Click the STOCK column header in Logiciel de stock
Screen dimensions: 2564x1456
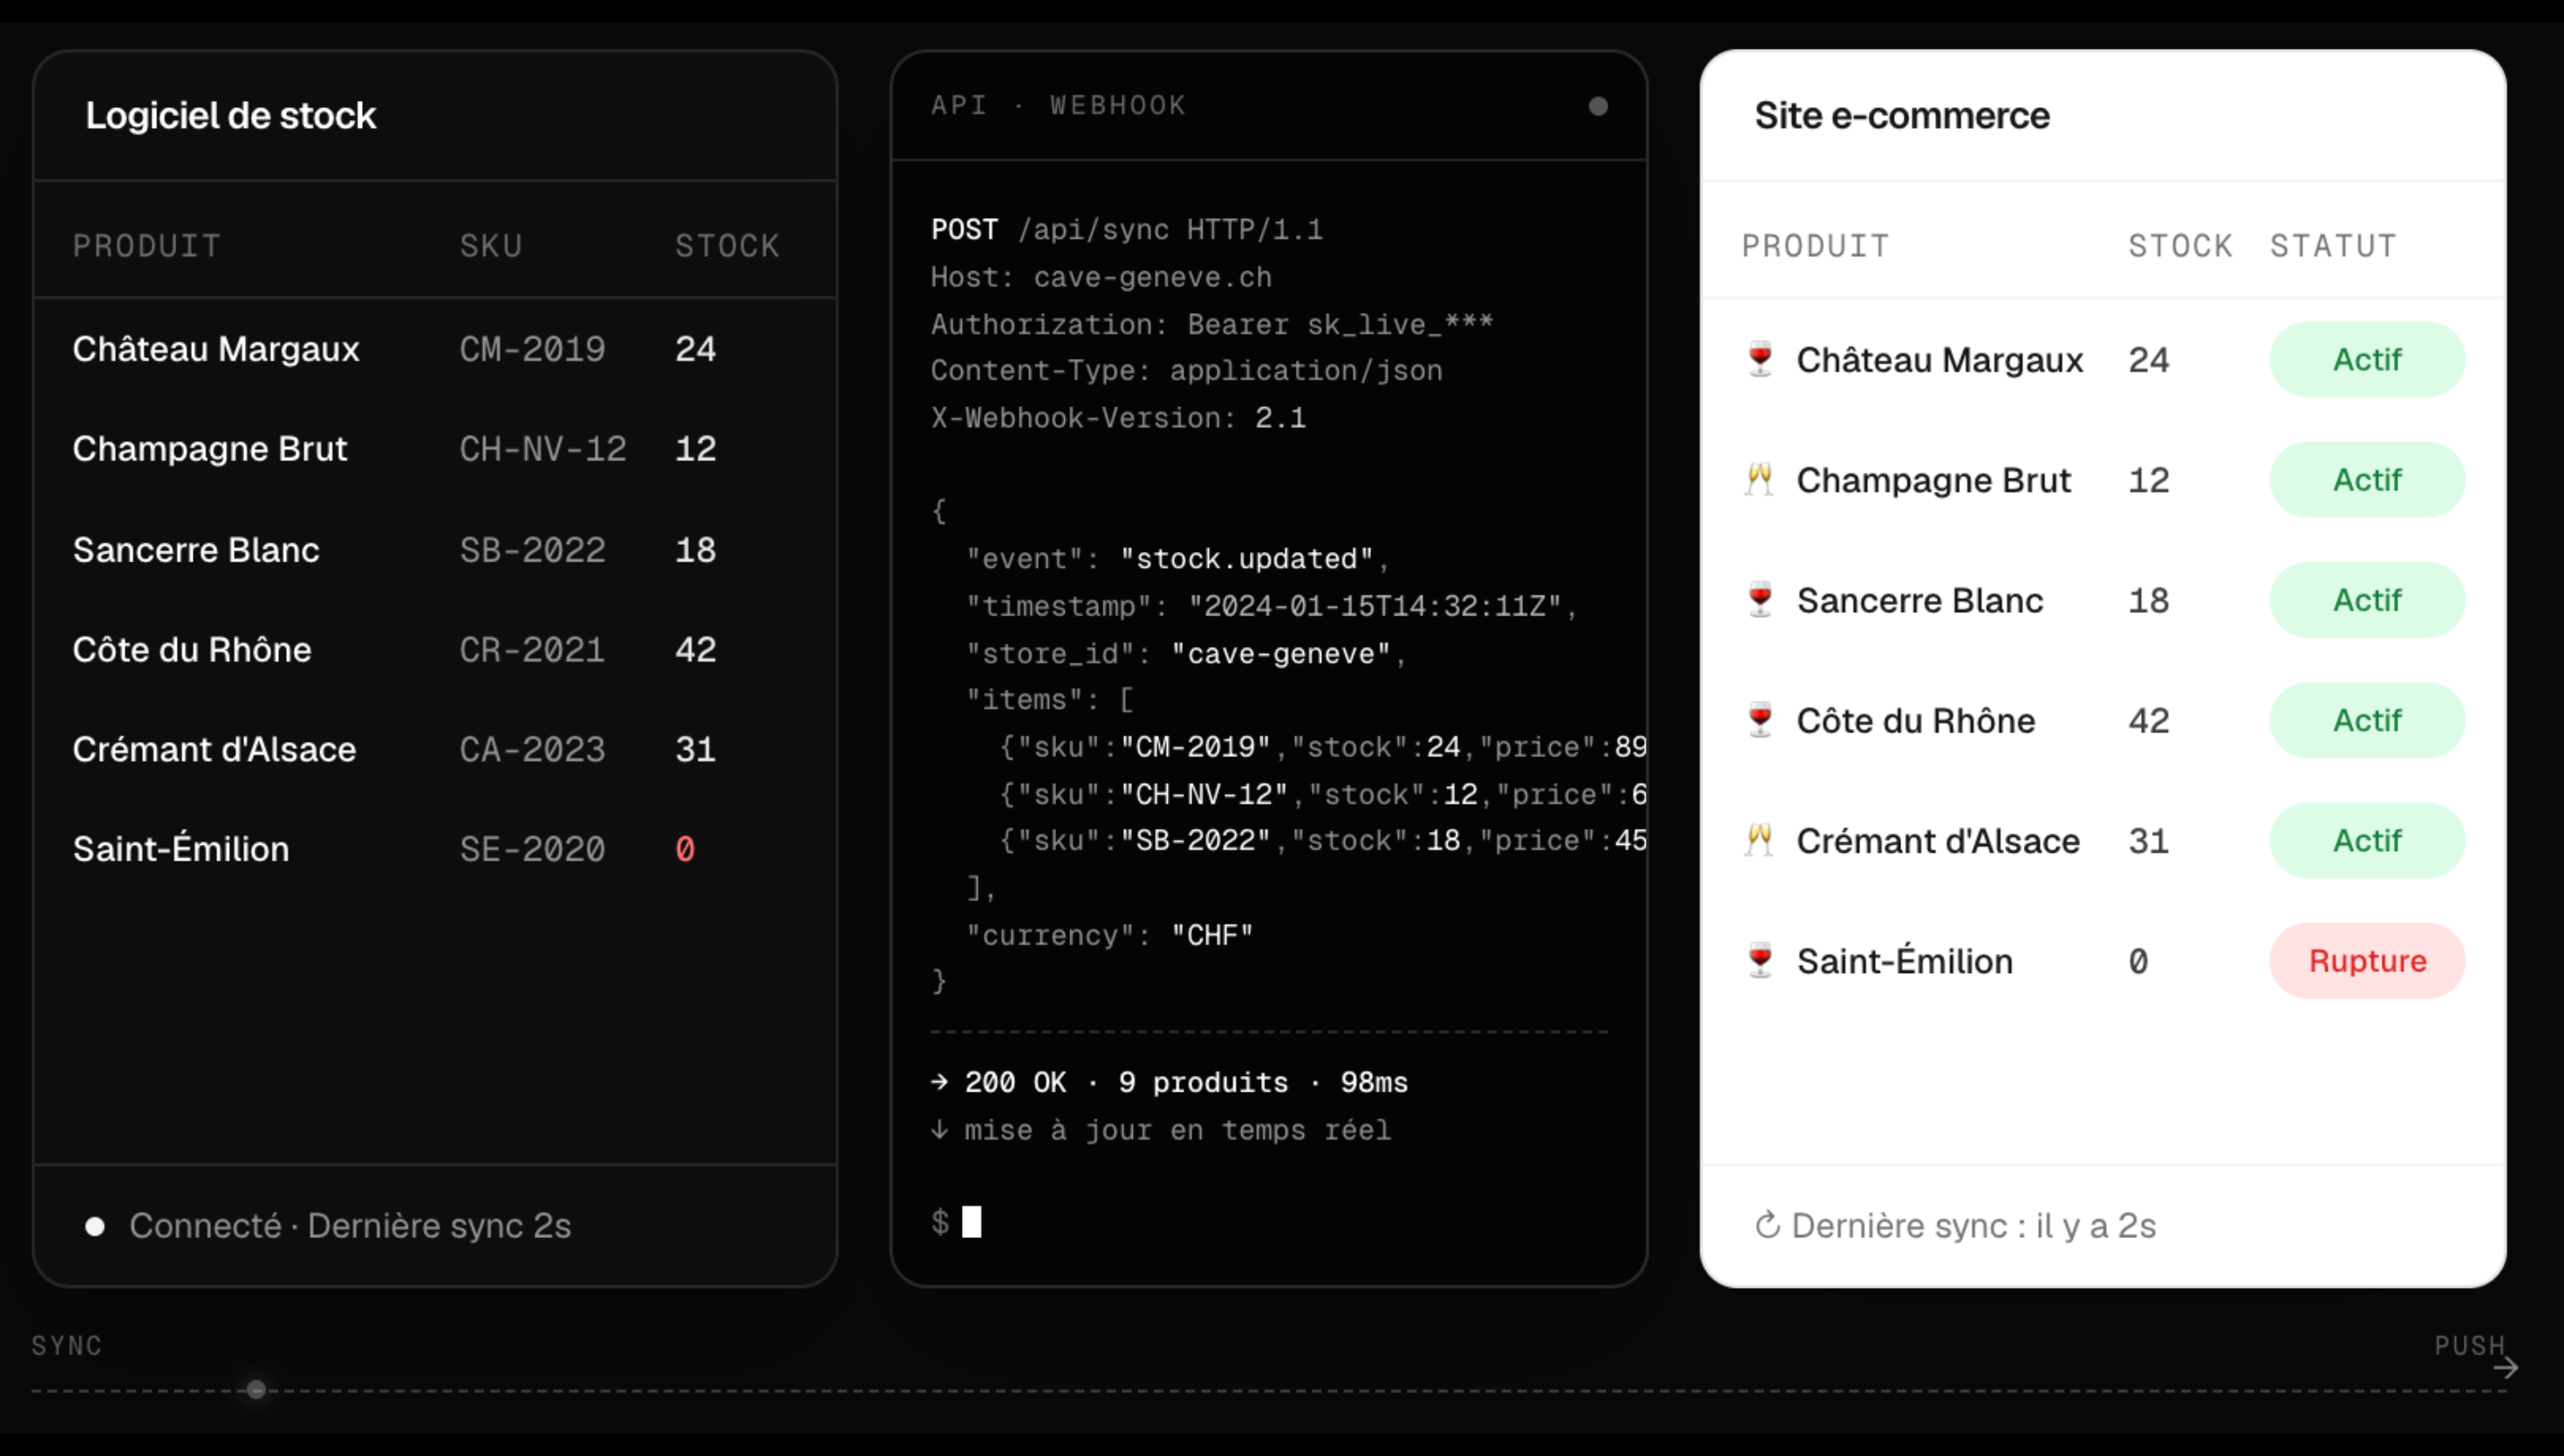(x=727, y=246)
